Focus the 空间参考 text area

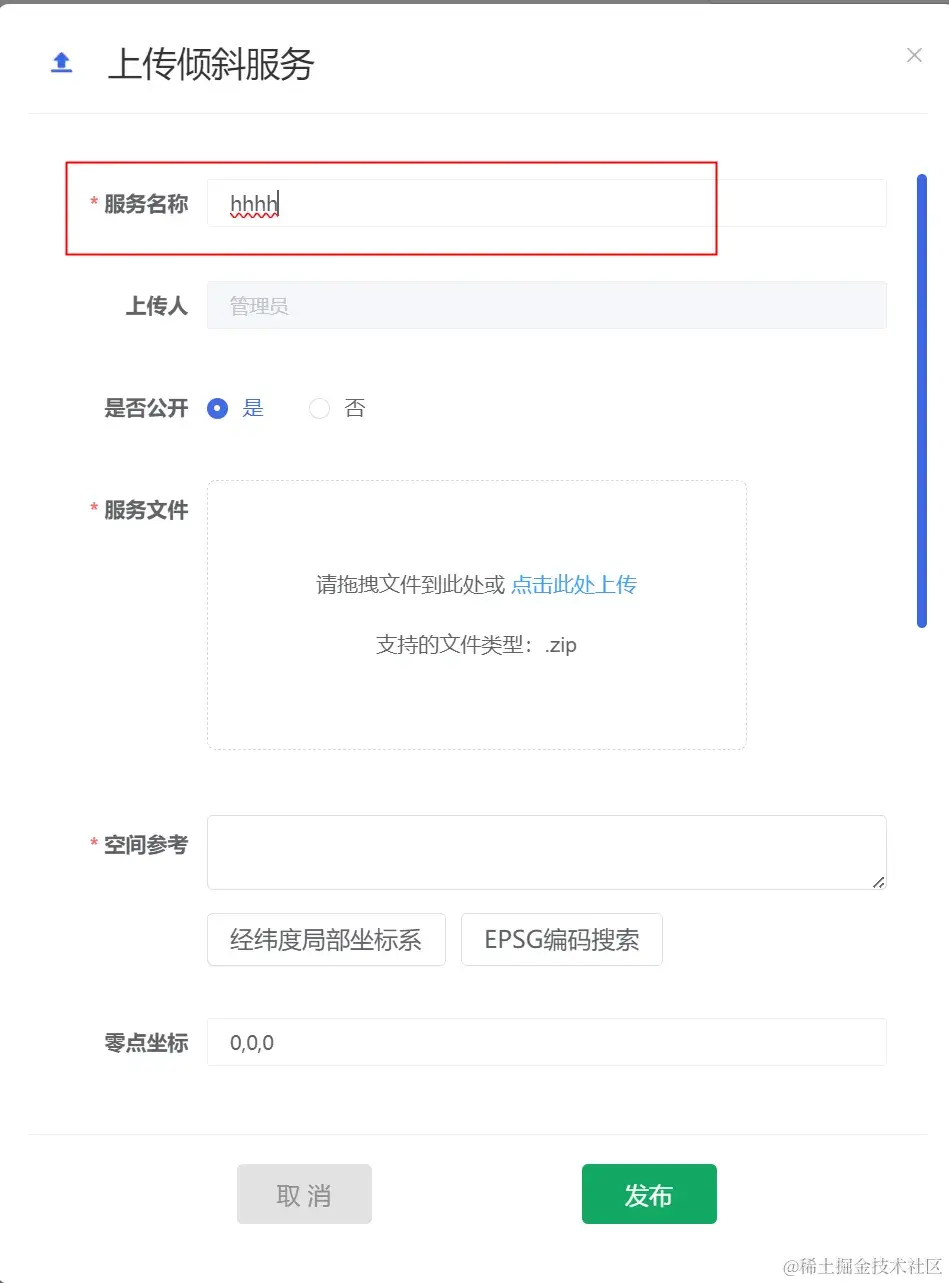(x=546, y=852)
